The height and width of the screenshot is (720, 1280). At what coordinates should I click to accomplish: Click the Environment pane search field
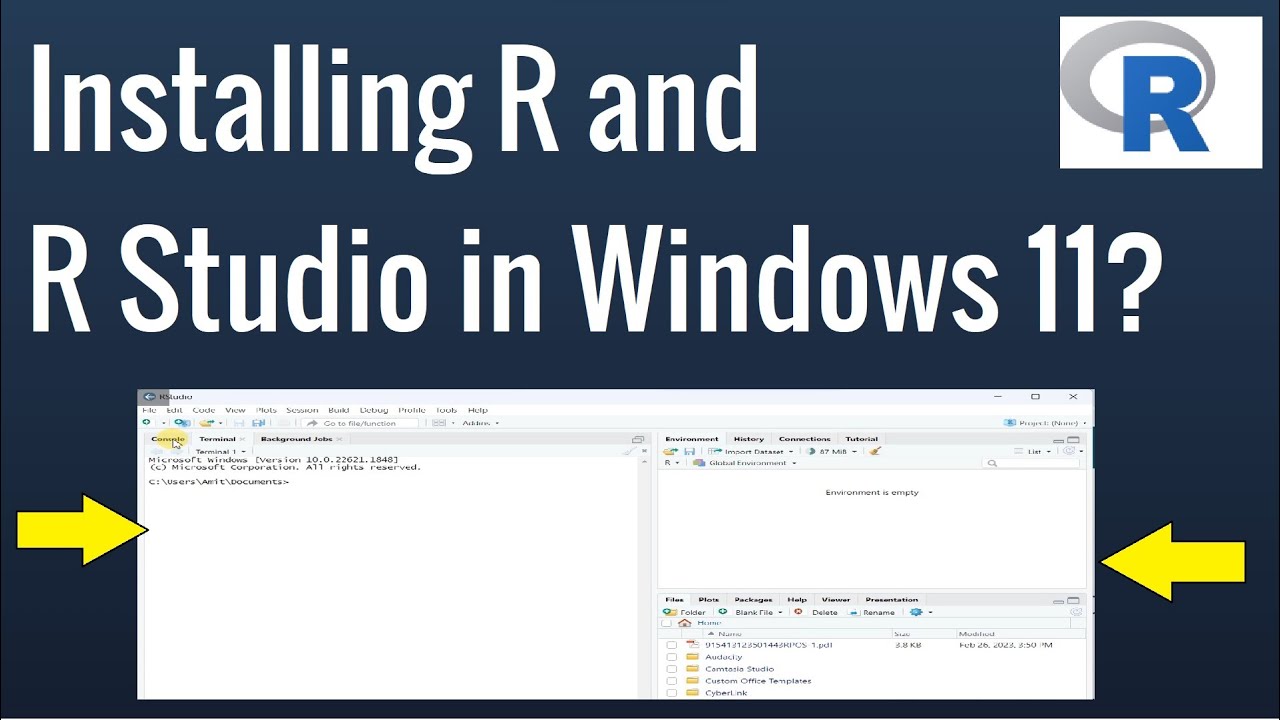click(x=1030, y=463)
